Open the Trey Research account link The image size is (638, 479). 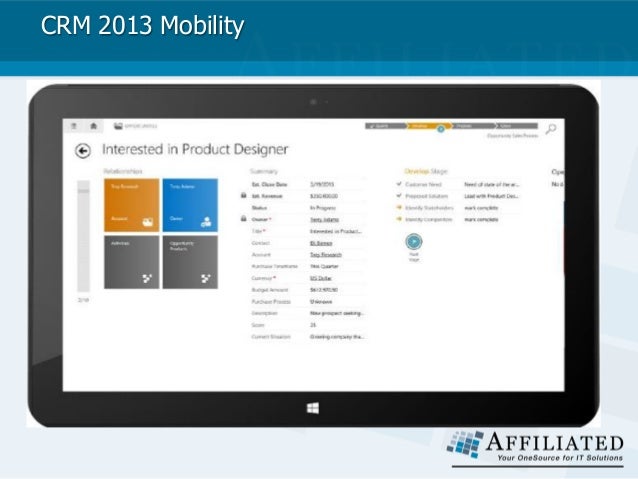pyautogui.click(x=326, y=255)
